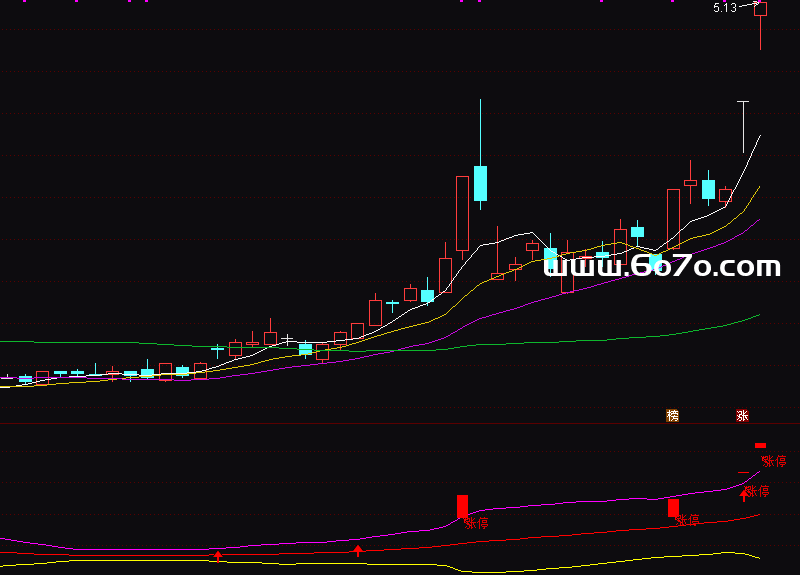The image size is (800, 575).
Task: Select the tall hollow red candle before cyan spike
Action: pos(462,213)
